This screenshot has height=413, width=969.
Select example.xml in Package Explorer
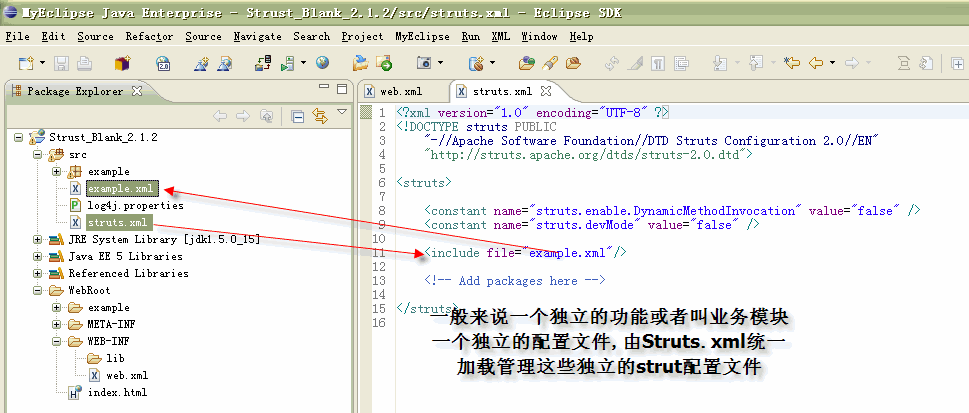point(122,189)
